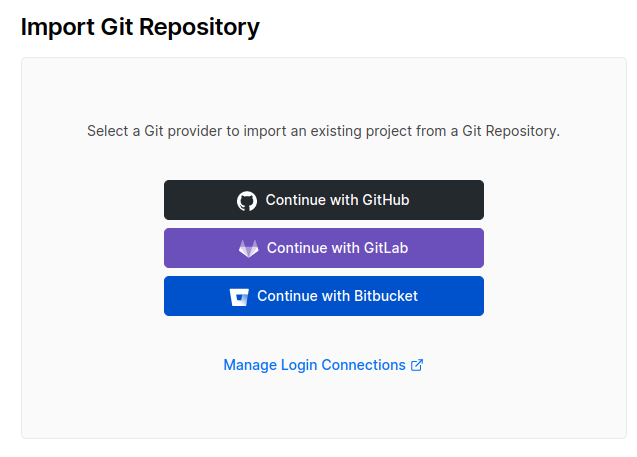
Task: Select GitLab as the Git provider
Action: tap(323, 248)
